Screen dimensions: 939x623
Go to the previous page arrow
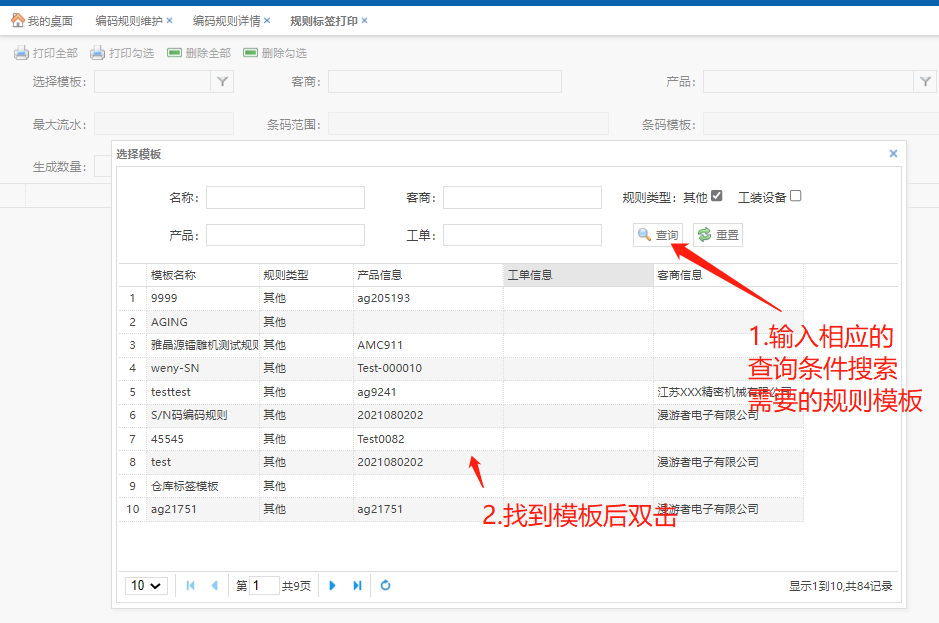coord(214,586)
